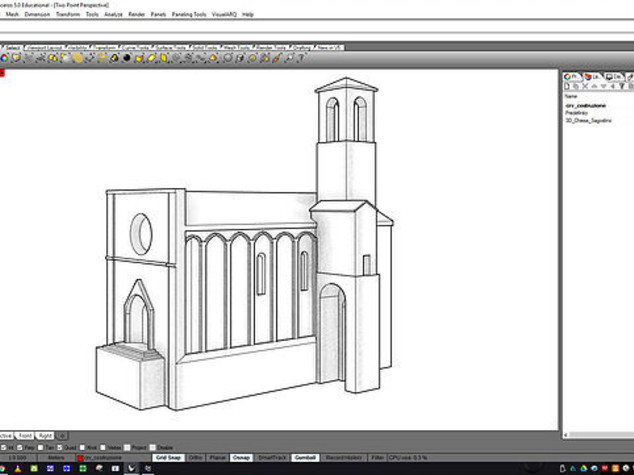The height and width of the screenshot is (475, 634).
Task: Toggle the Disable osnap checkbox
Action: tap(152, 448)
